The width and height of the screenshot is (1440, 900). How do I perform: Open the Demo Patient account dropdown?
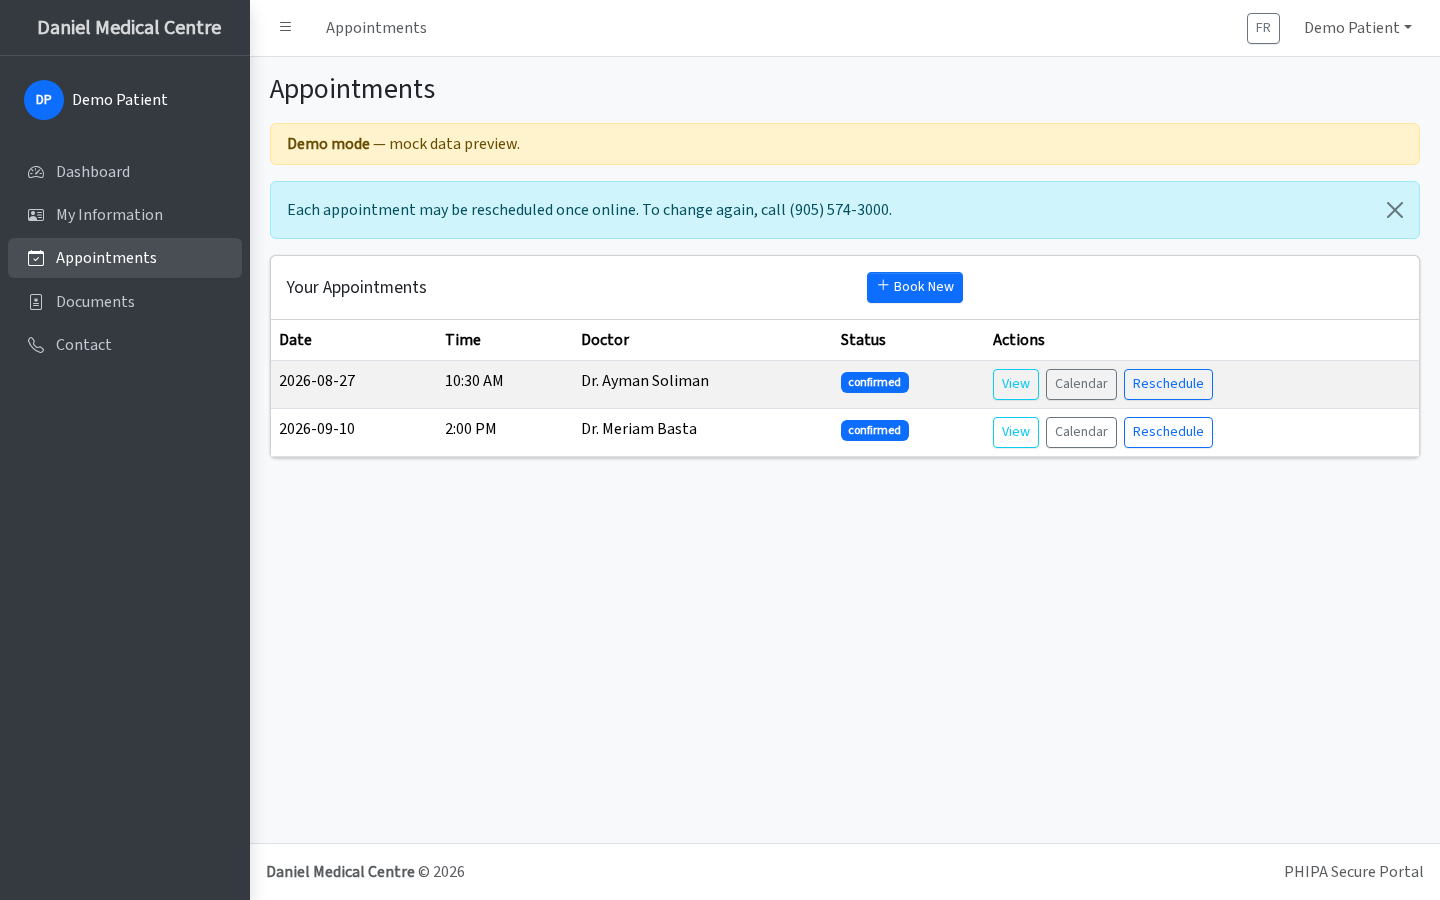click(x=1358, y=28)
